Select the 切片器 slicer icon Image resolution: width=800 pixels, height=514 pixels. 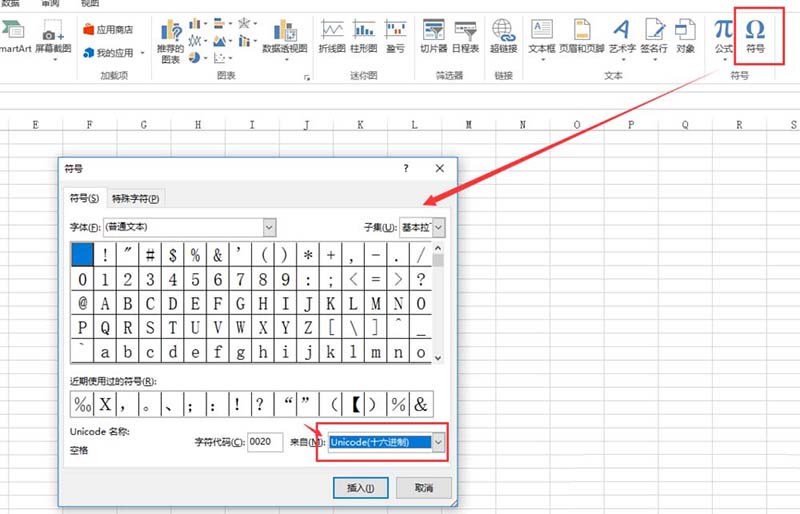pyautogui.click(x=434, y=37)
